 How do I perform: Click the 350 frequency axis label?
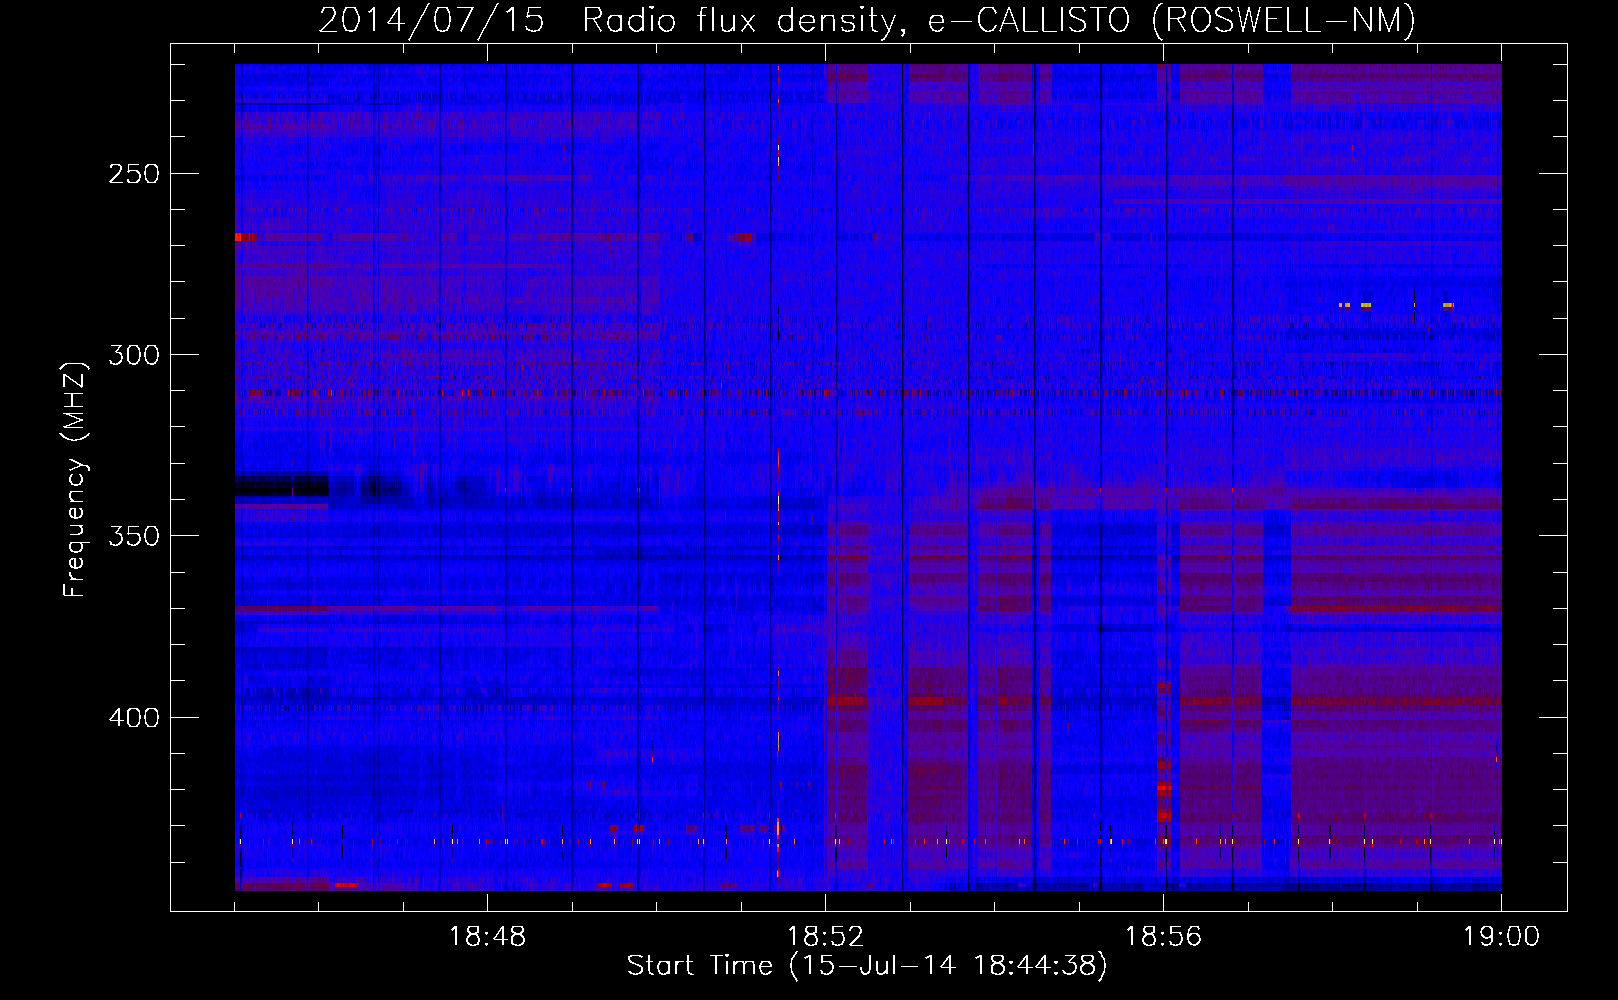pos(134,536)
